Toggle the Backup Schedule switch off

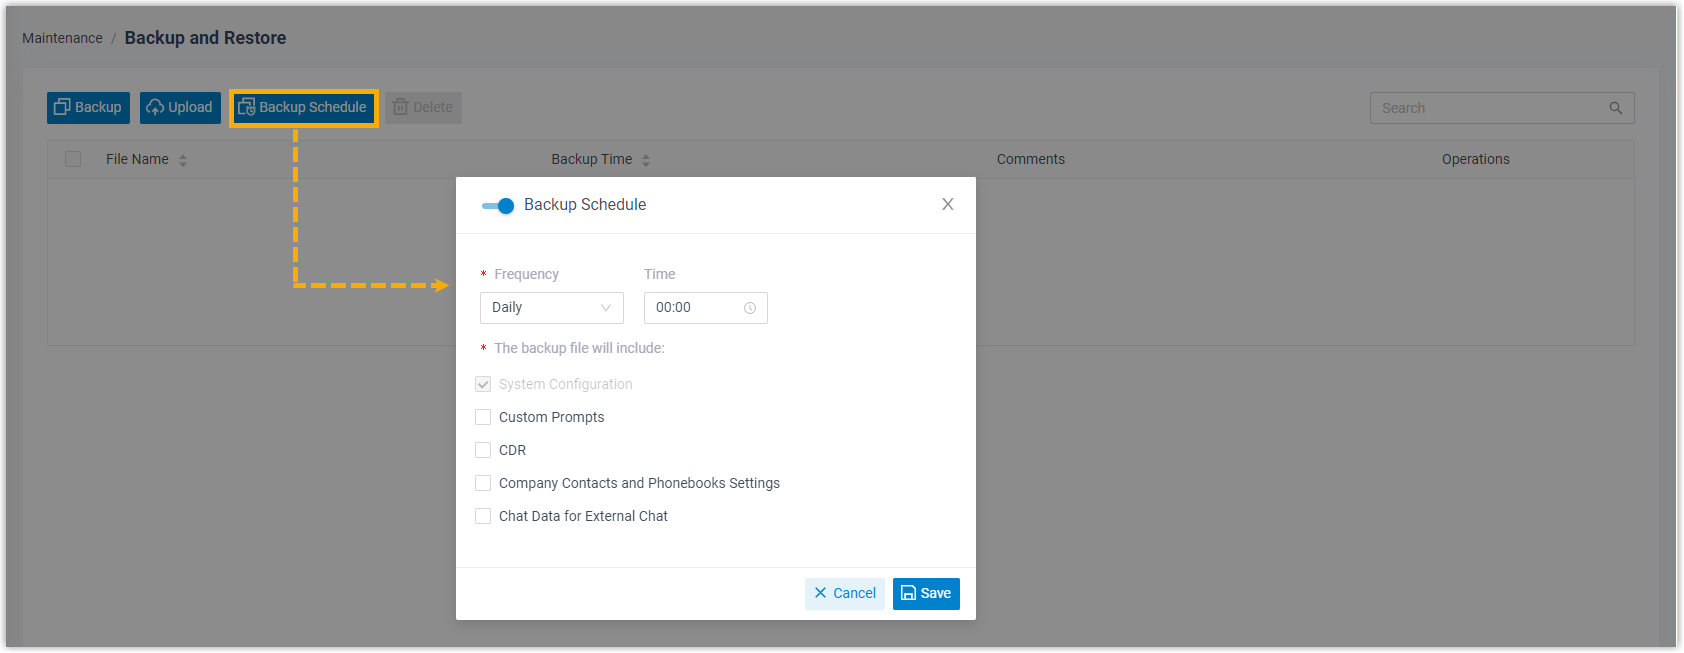[x=498, y=206]
